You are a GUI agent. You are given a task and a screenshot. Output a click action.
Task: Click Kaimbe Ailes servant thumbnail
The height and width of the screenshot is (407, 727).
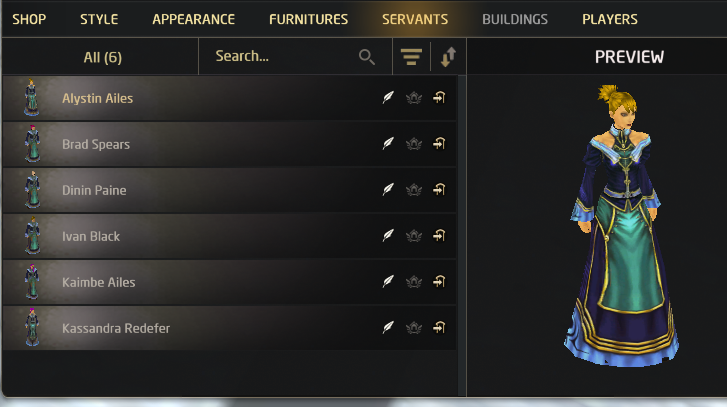pyautogui.click(x=32, y=282)
